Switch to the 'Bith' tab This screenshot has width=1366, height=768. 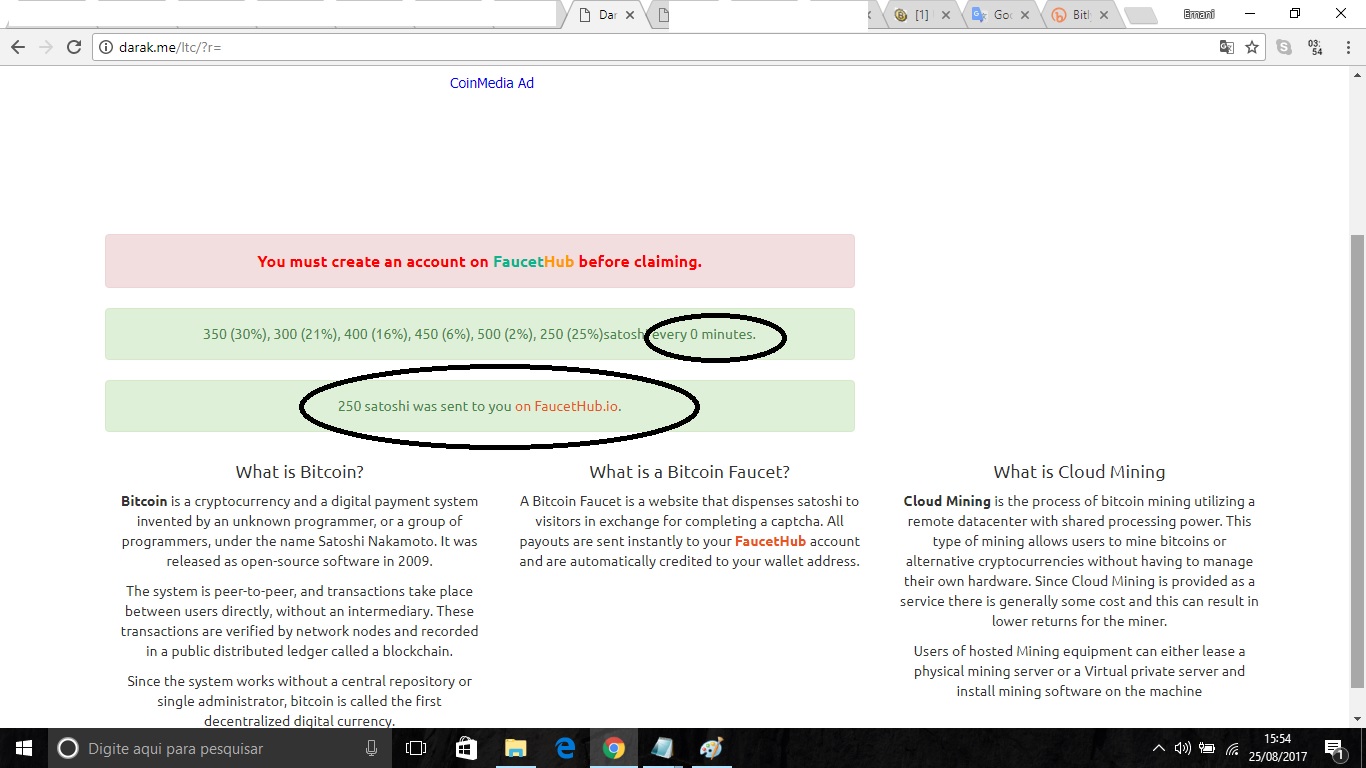(1080, 15)
